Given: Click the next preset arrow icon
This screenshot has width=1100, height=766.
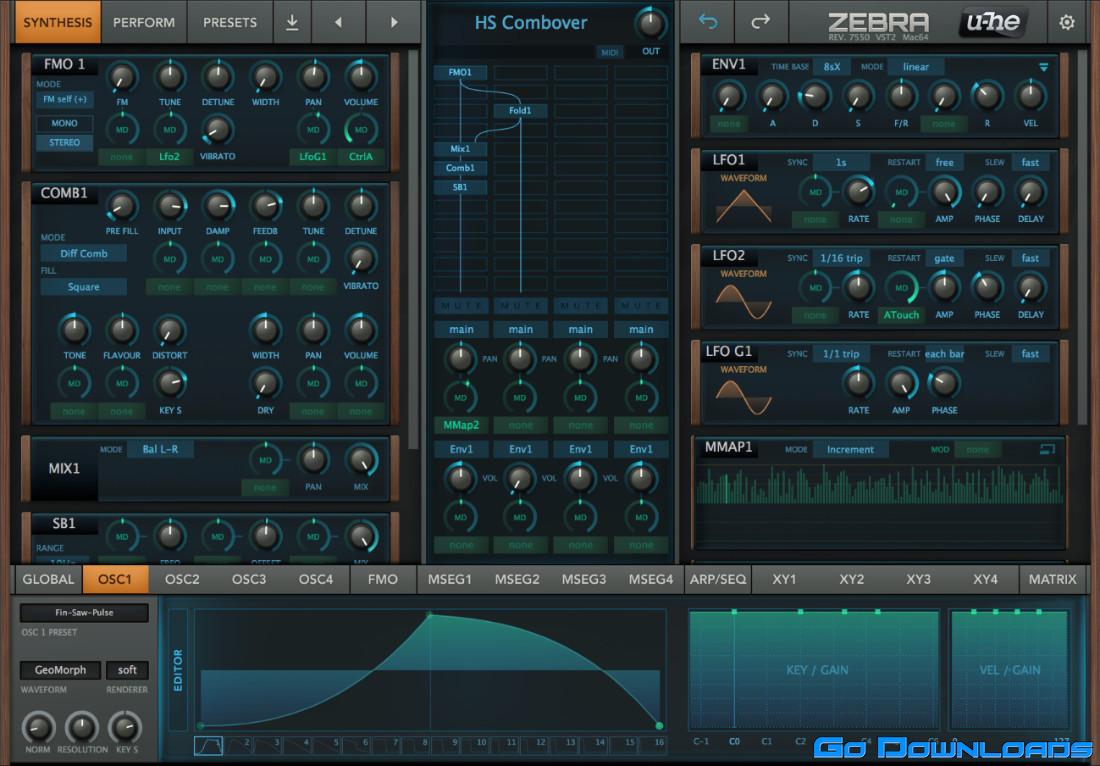Looking at the screenshot, I should click(x=394, y=22).
